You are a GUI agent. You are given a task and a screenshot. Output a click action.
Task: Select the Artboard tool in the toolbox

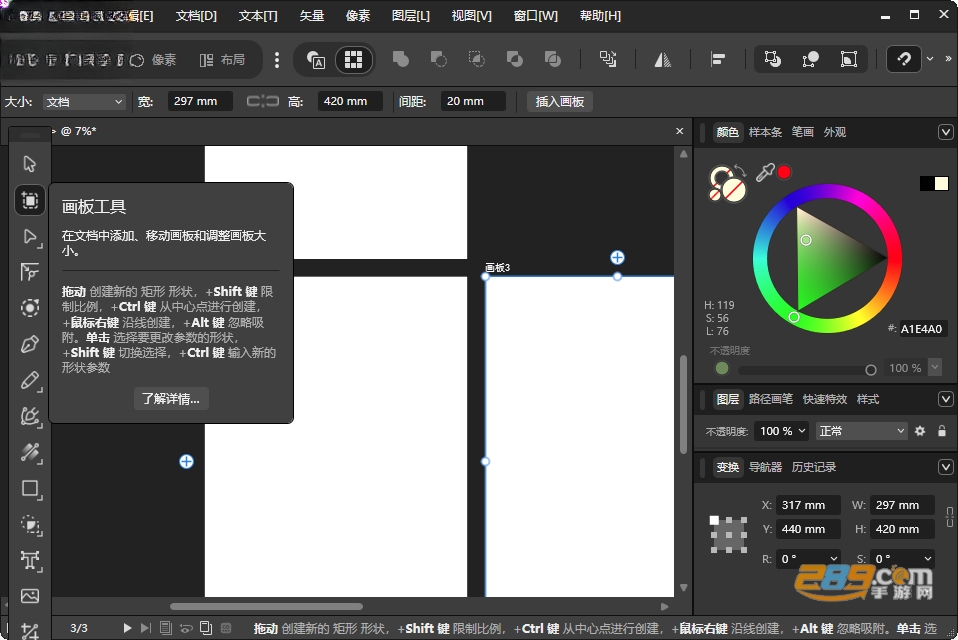29,200
